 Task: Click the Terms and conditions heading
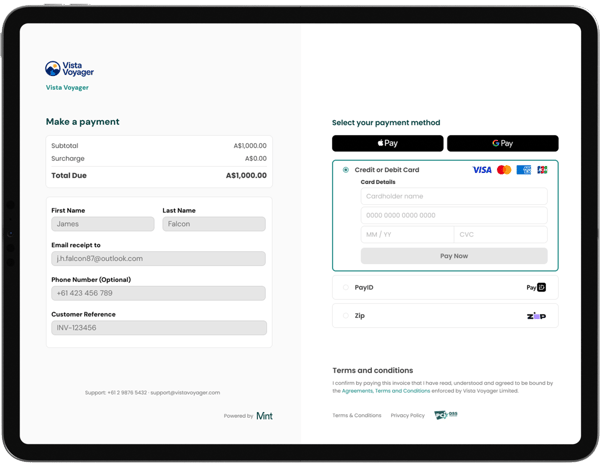click(373, 370)
